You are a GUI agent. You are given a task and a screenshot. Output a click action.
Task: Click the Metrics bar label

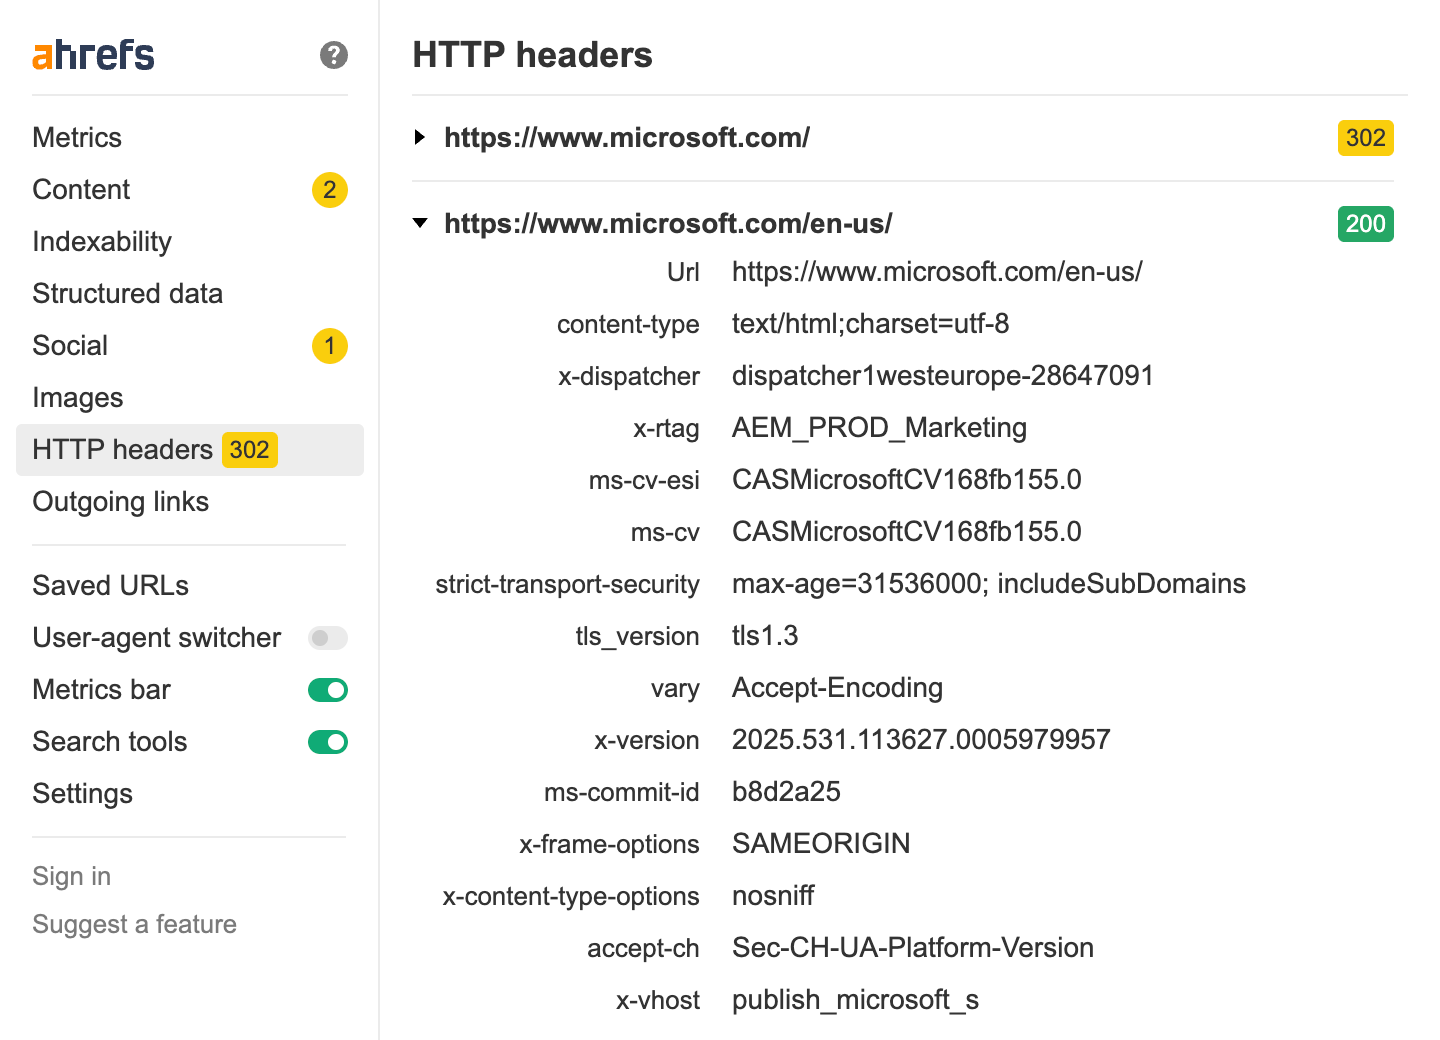tap(102, 690)
